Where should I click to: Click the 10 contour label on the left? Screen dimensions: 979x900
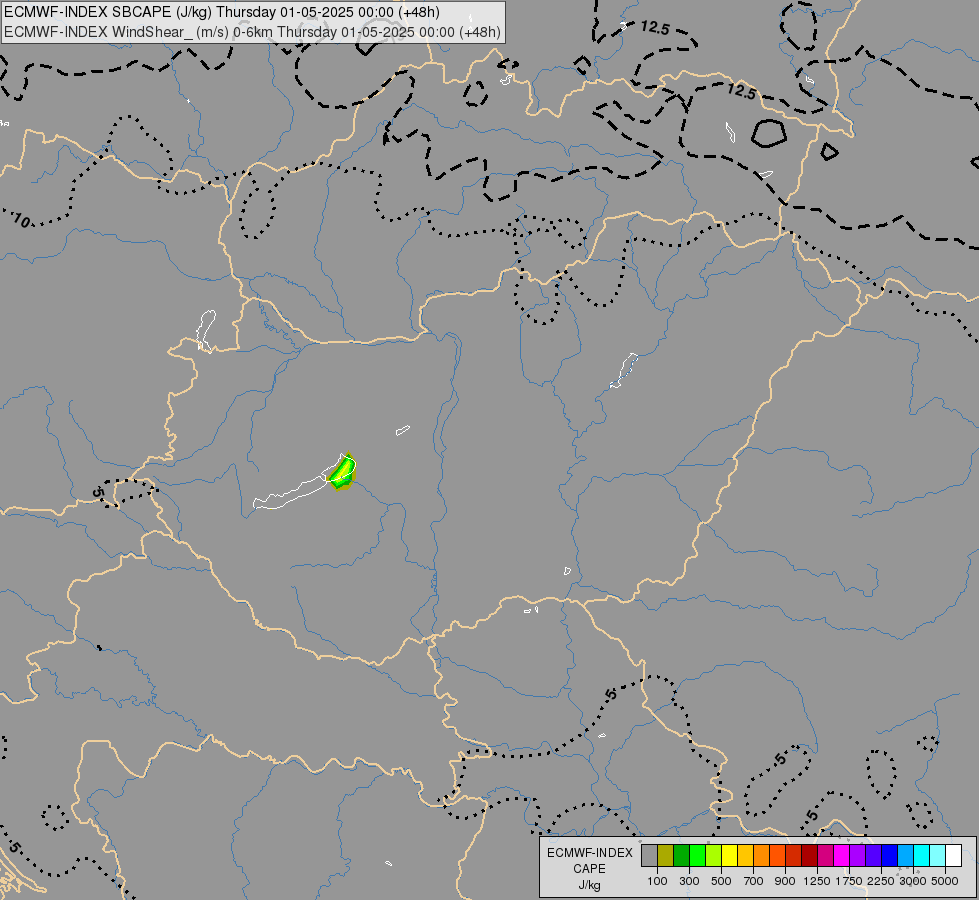coord(21,220)
